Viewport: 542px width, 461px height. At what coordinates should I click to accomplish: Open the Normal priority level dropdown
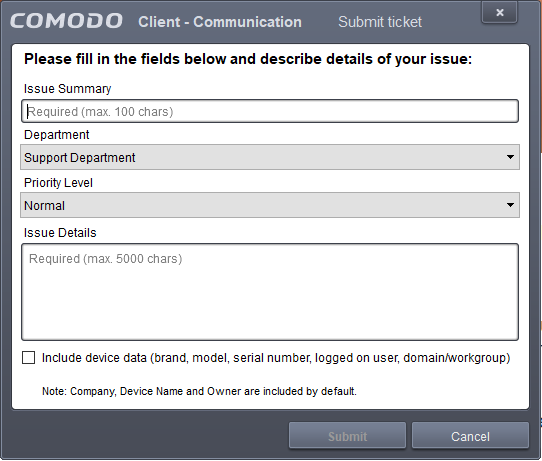tap(270, 205)
